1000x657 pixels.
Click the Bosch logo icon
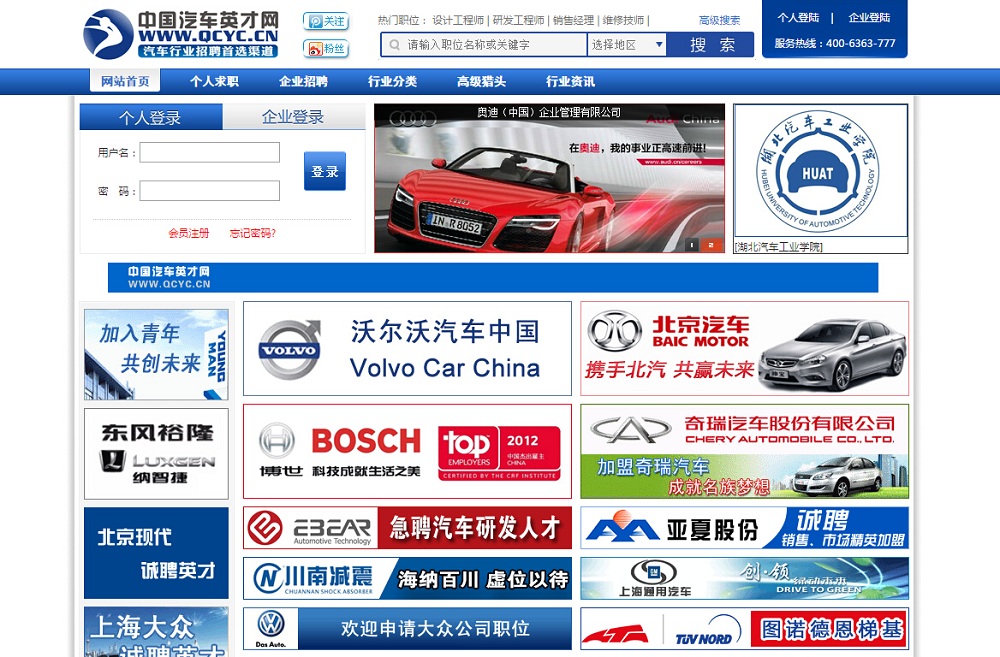[x=277, y=441]
